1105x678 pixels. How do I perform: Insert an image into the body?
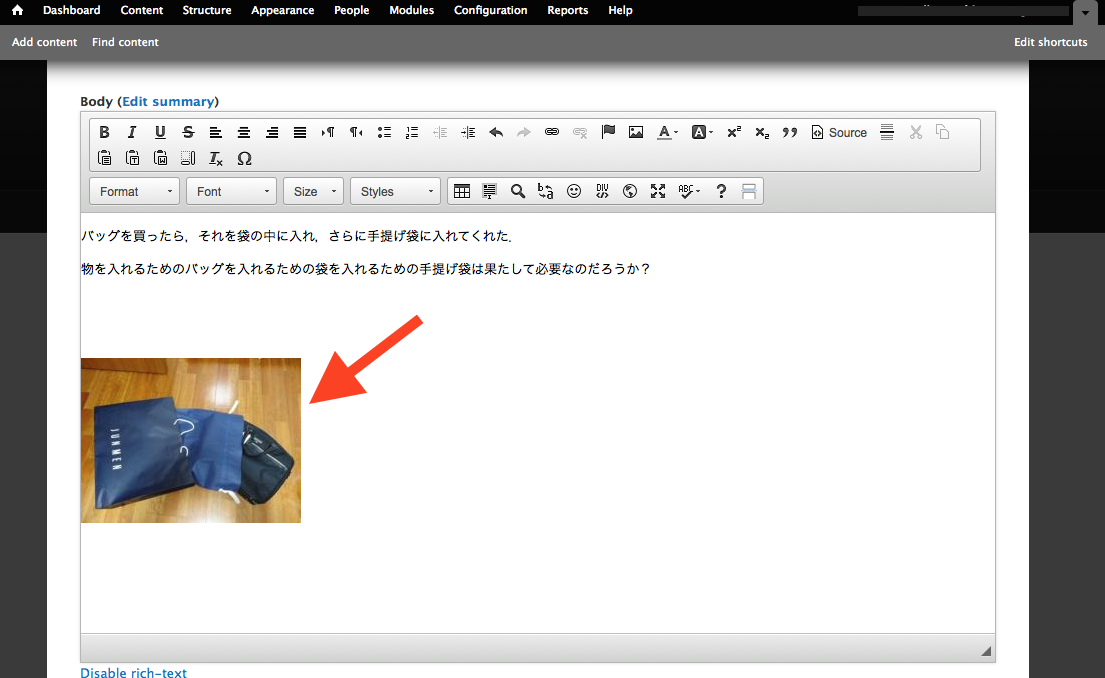636,132
